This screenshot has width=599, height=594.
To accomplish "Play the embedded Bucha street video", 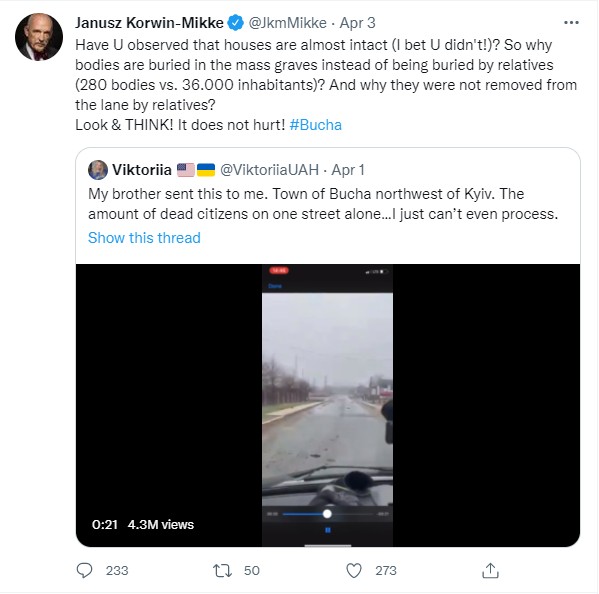I will pos(328,405).
